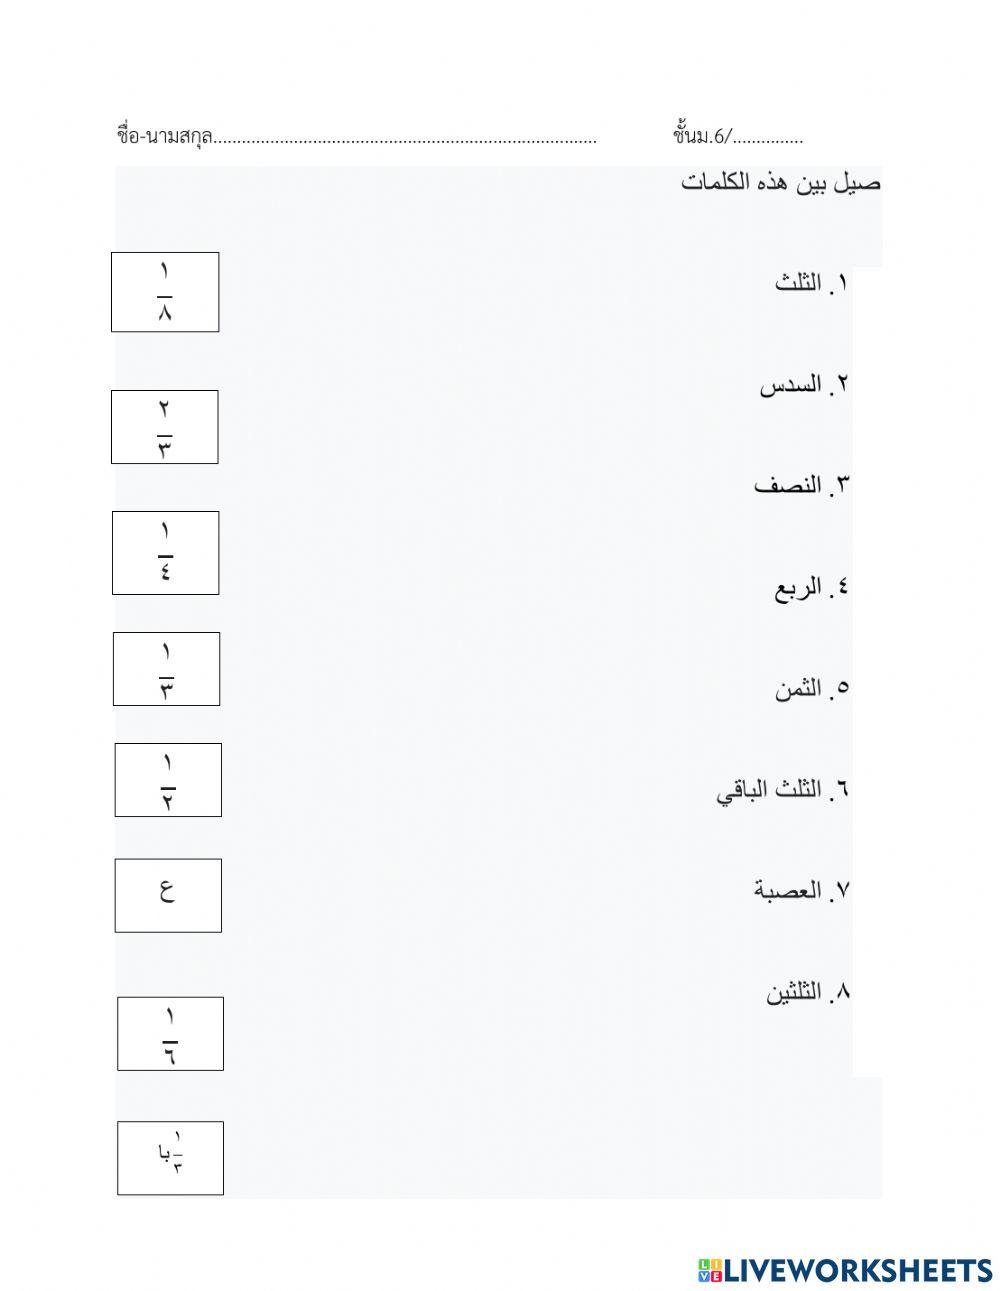Click word number ٤ الربع
The height and width of the screenshot is (1291, 1000).
pos(811,587)
